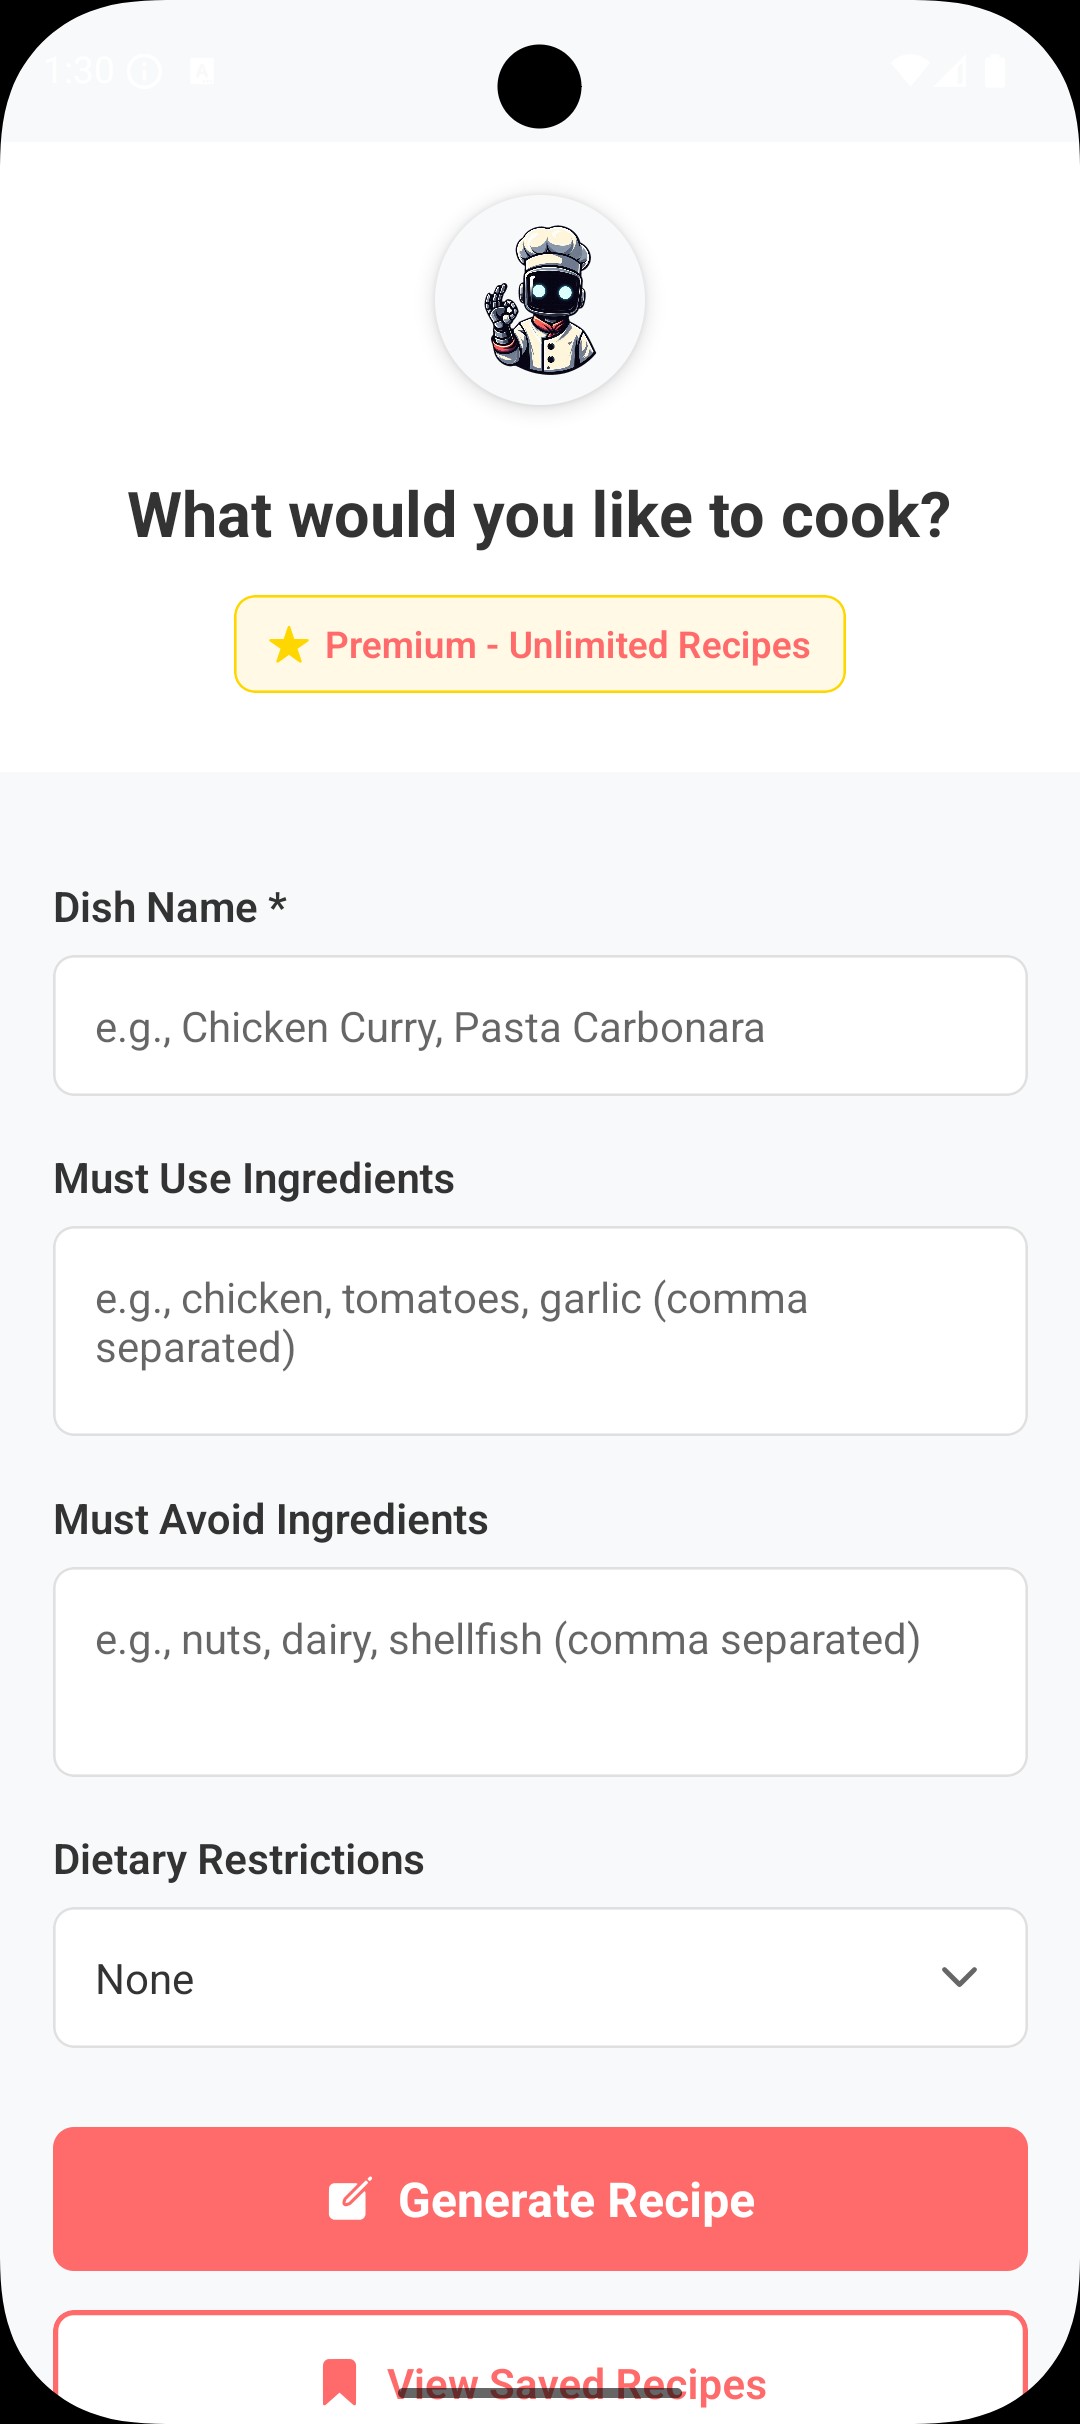Focus the Dish Name input field
The image size is (1080, 2424).
pos(540,1026)
